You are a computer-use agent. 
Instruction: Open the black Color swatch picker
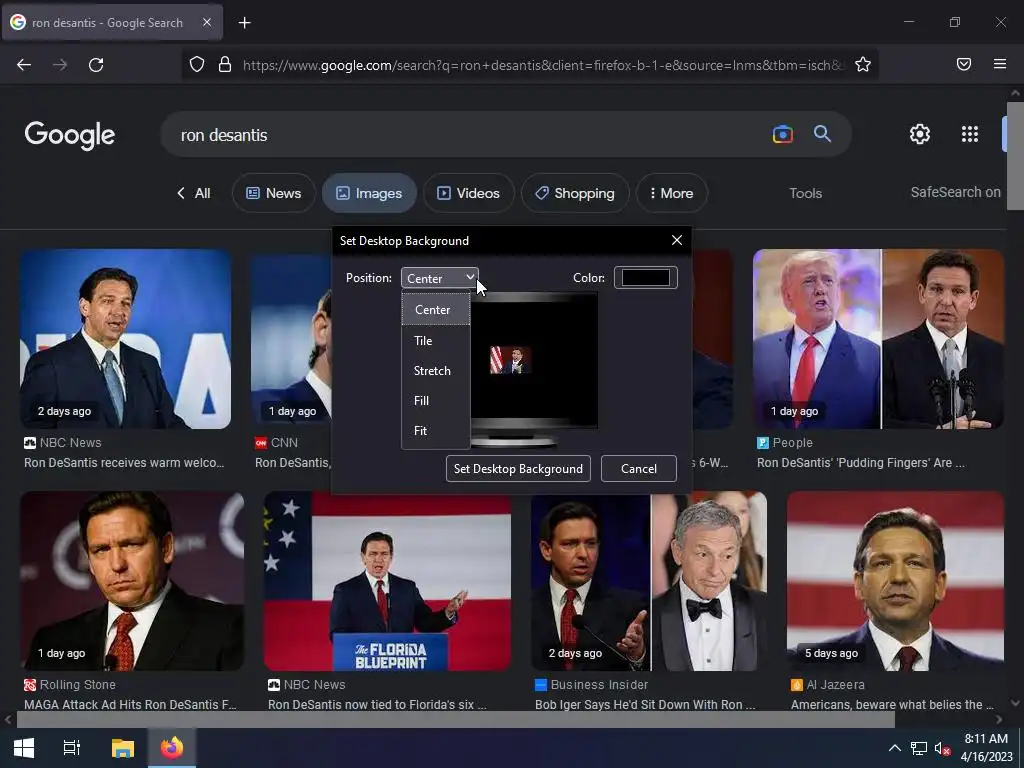point(645,278)
